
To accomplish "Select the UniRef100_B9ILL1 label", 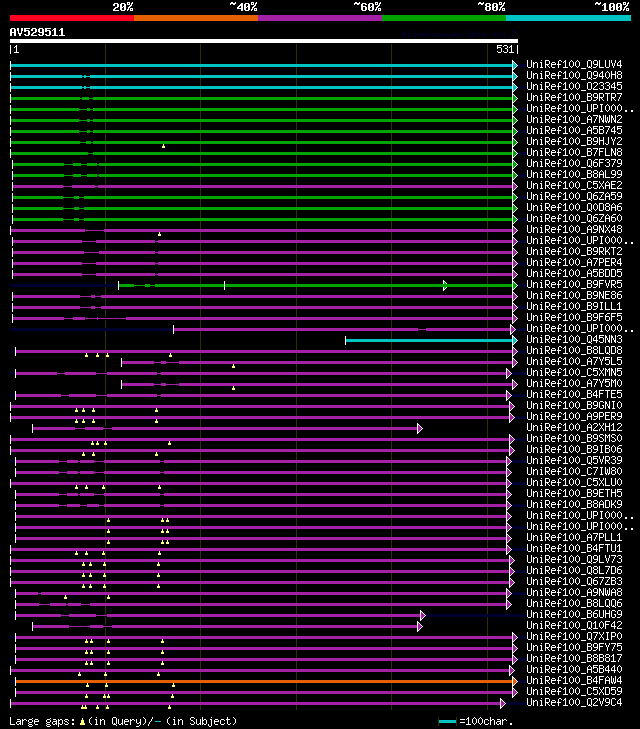I will [574, 306].
